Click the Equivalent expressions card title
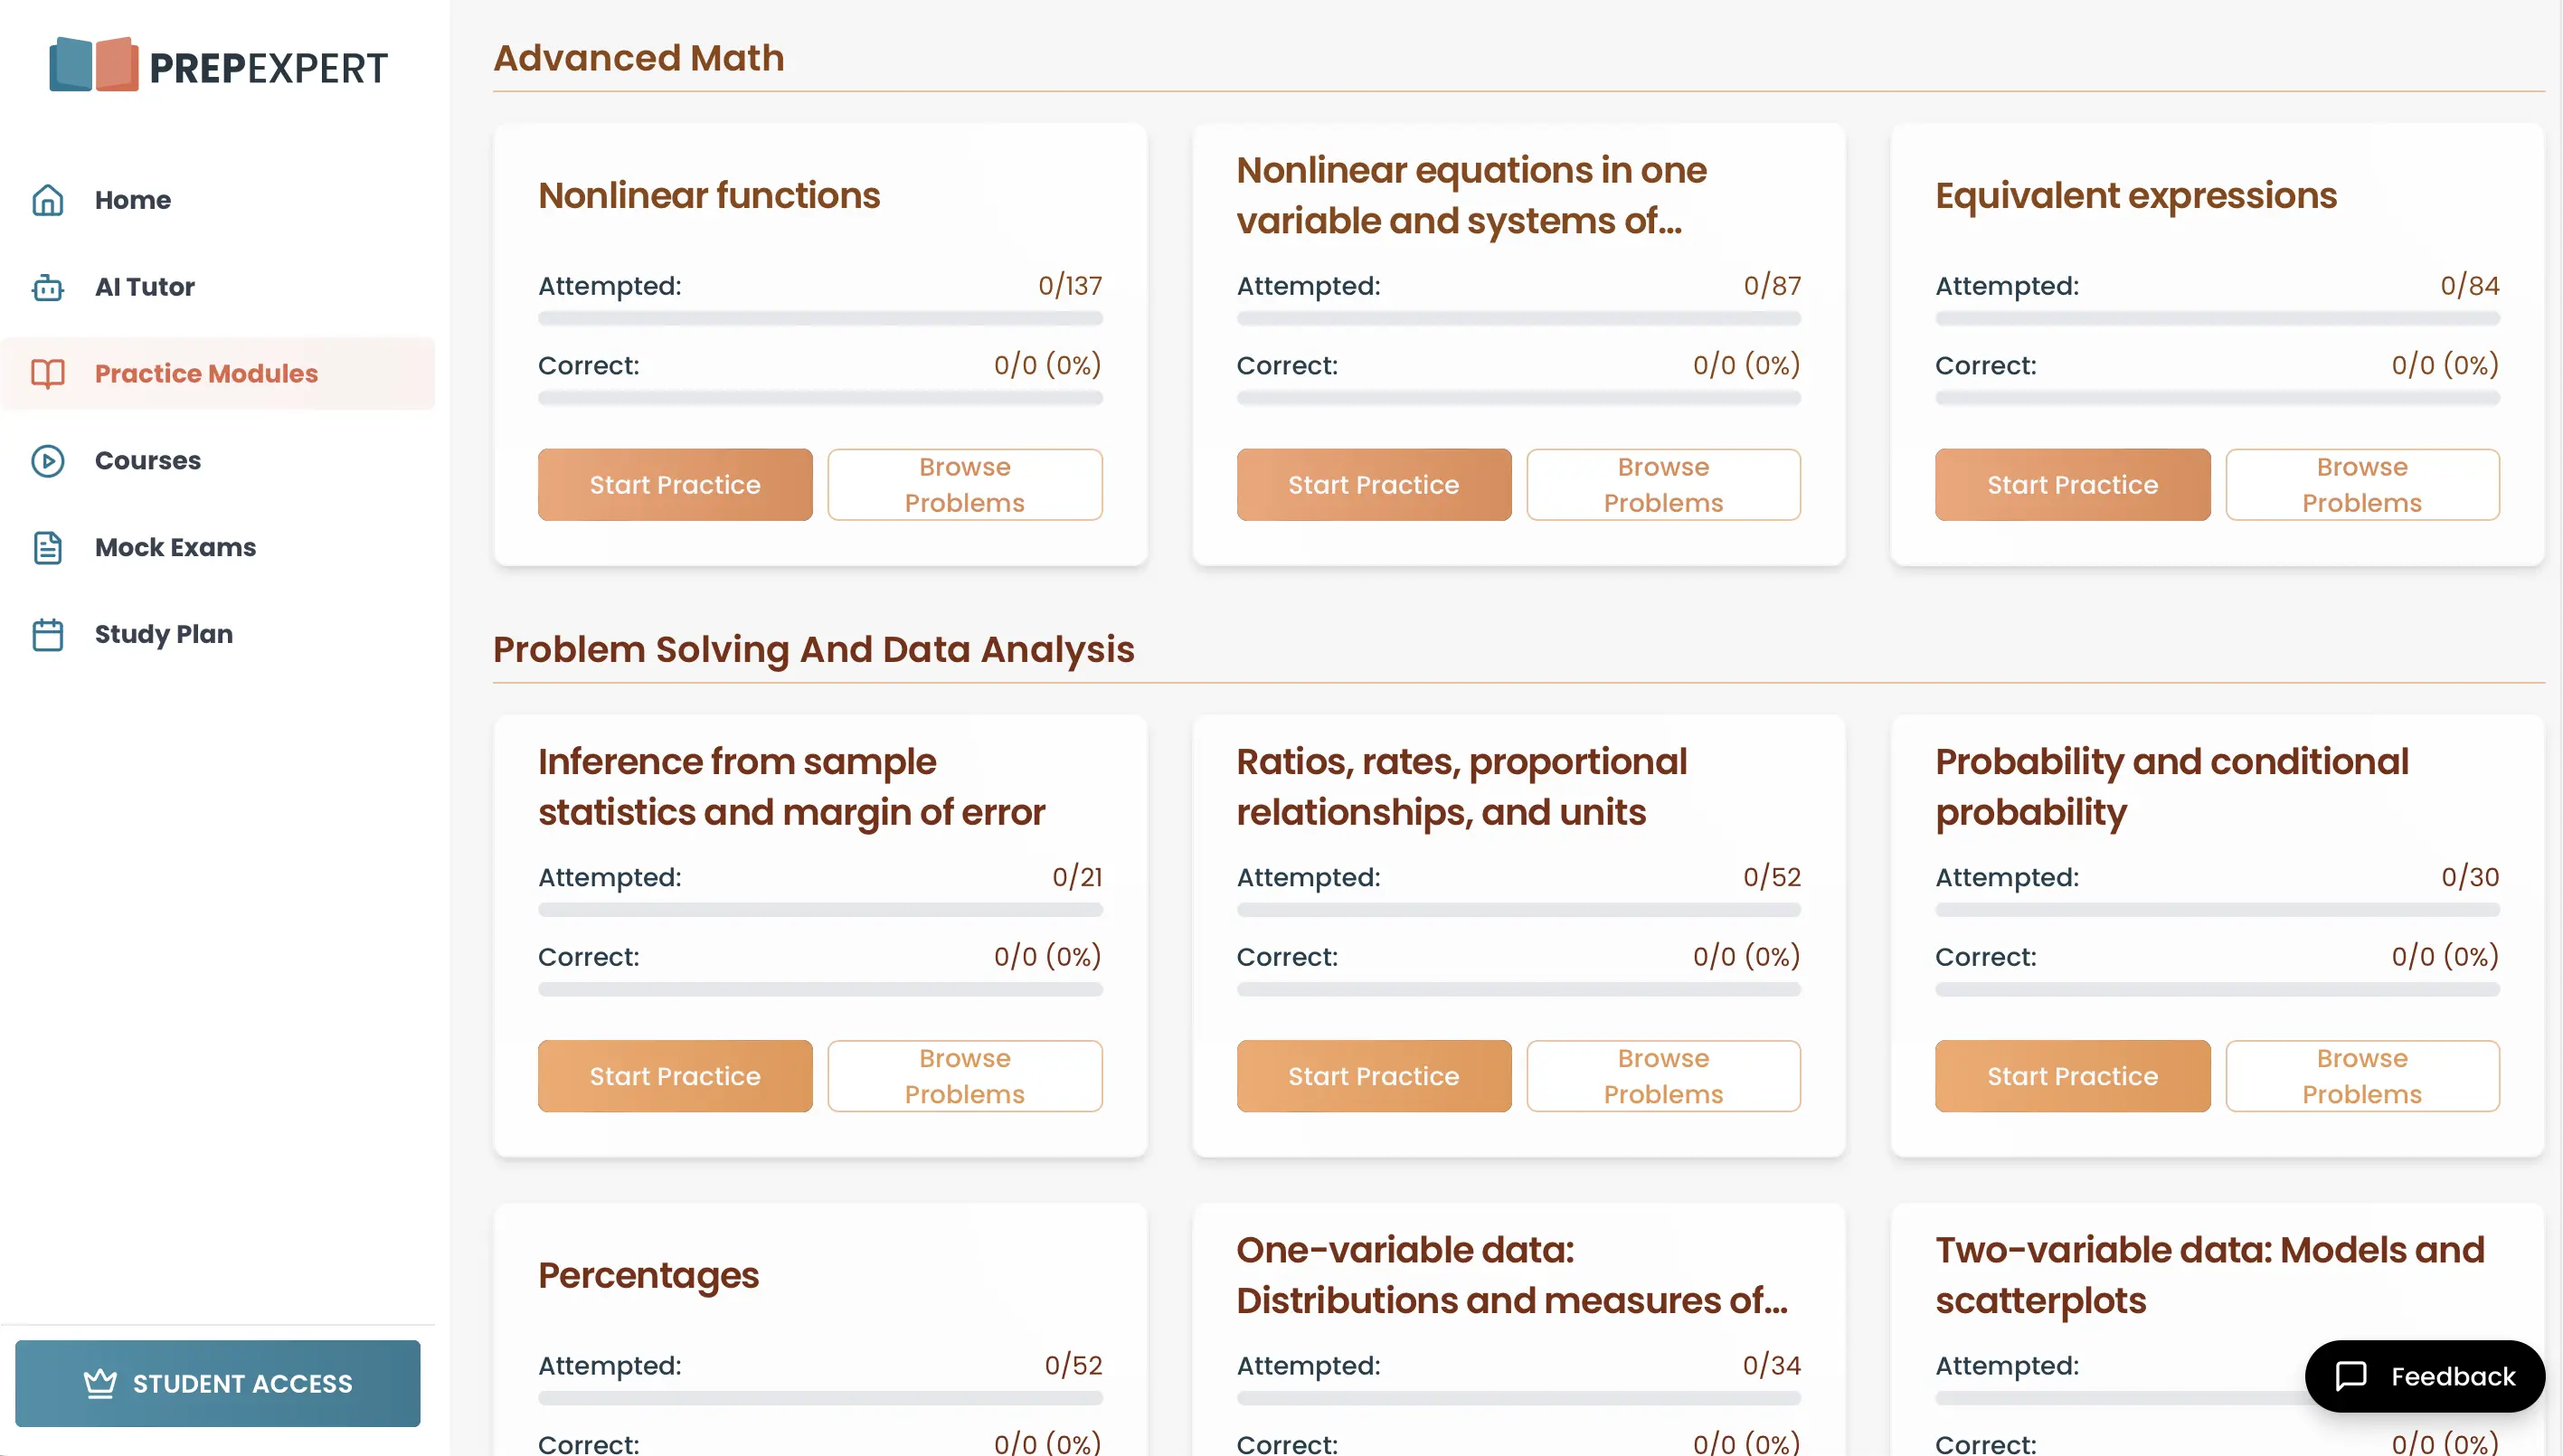This screenshot has height=1456, width=2563. 2136,196
